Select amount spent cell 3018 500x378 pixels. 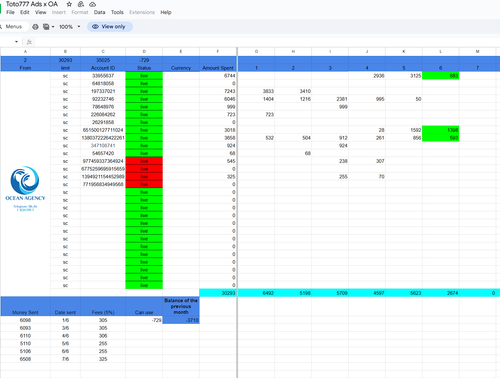point(218,130)
